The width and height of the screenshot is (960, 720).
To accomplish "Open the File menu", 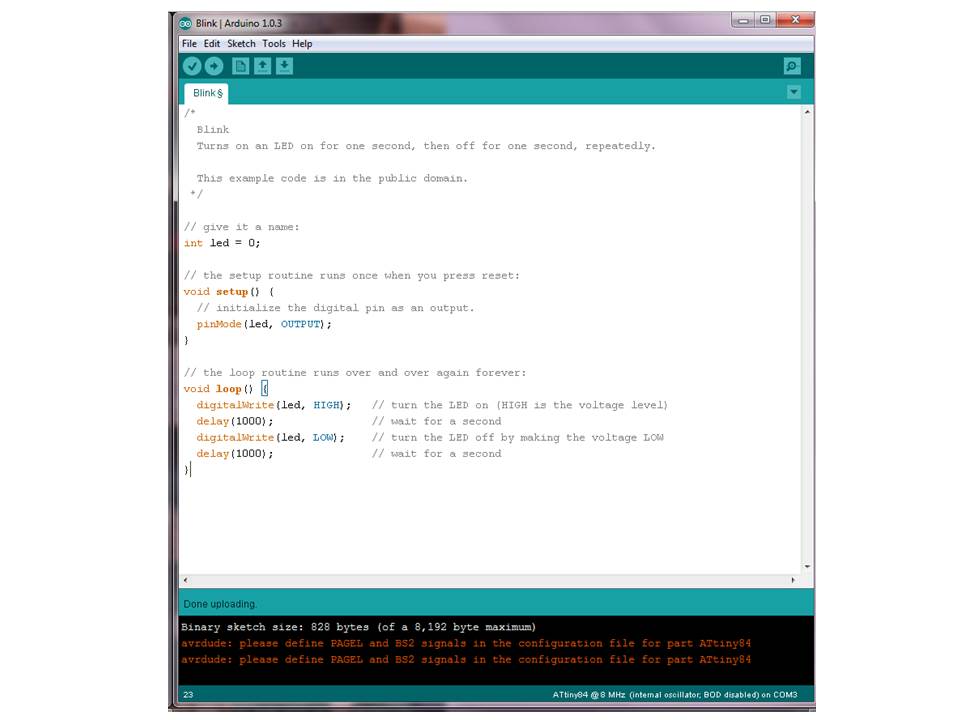I will [189, 43].
